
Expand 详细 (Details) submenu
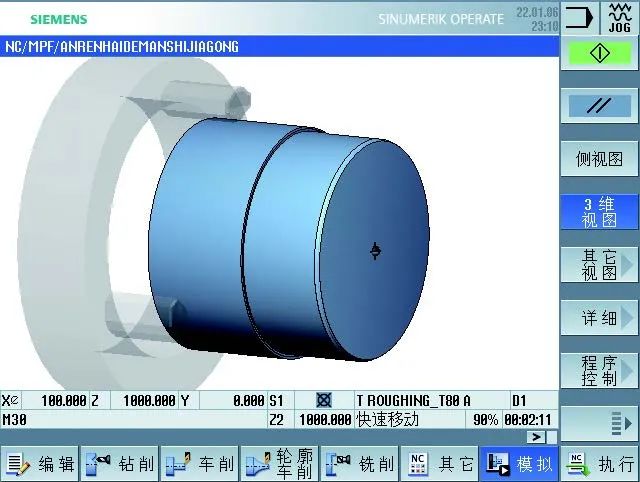[599, 318]
